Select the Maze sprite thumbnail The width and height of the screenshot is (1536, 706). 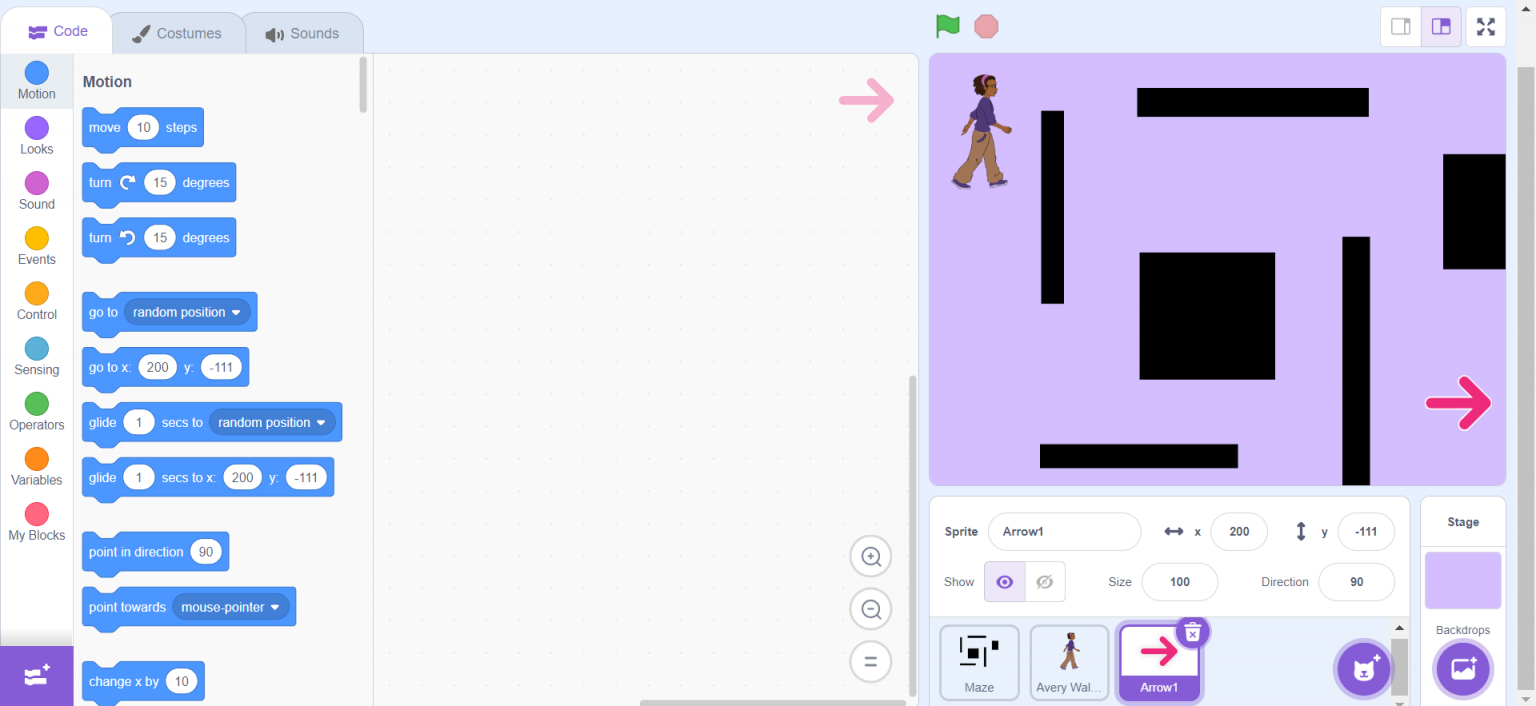point(979,662)
